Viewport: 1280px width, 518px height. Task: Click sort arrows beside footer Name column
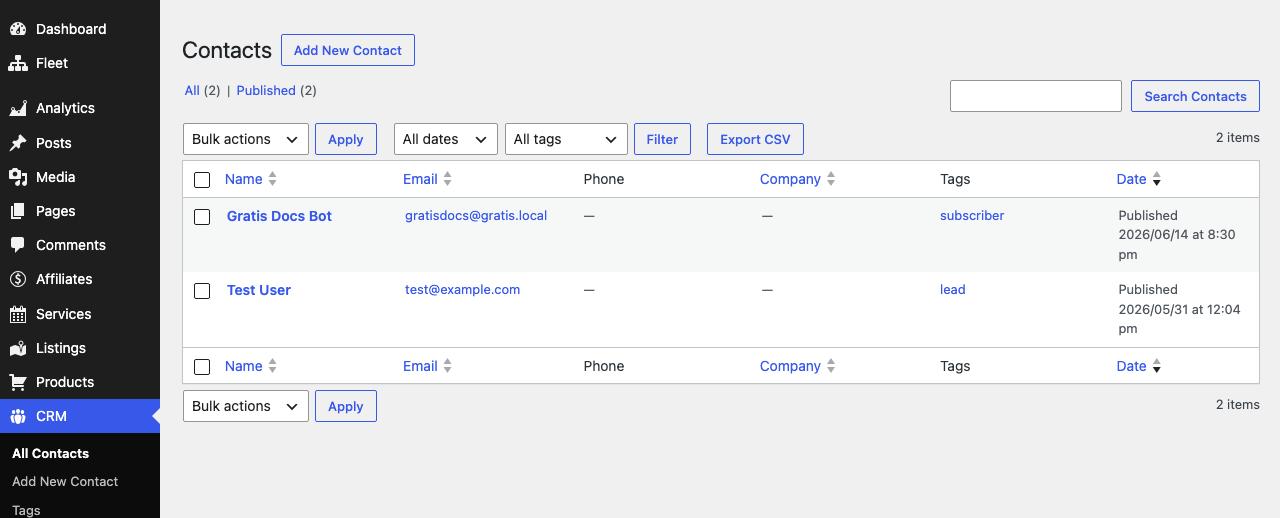(x=273, y=366)
